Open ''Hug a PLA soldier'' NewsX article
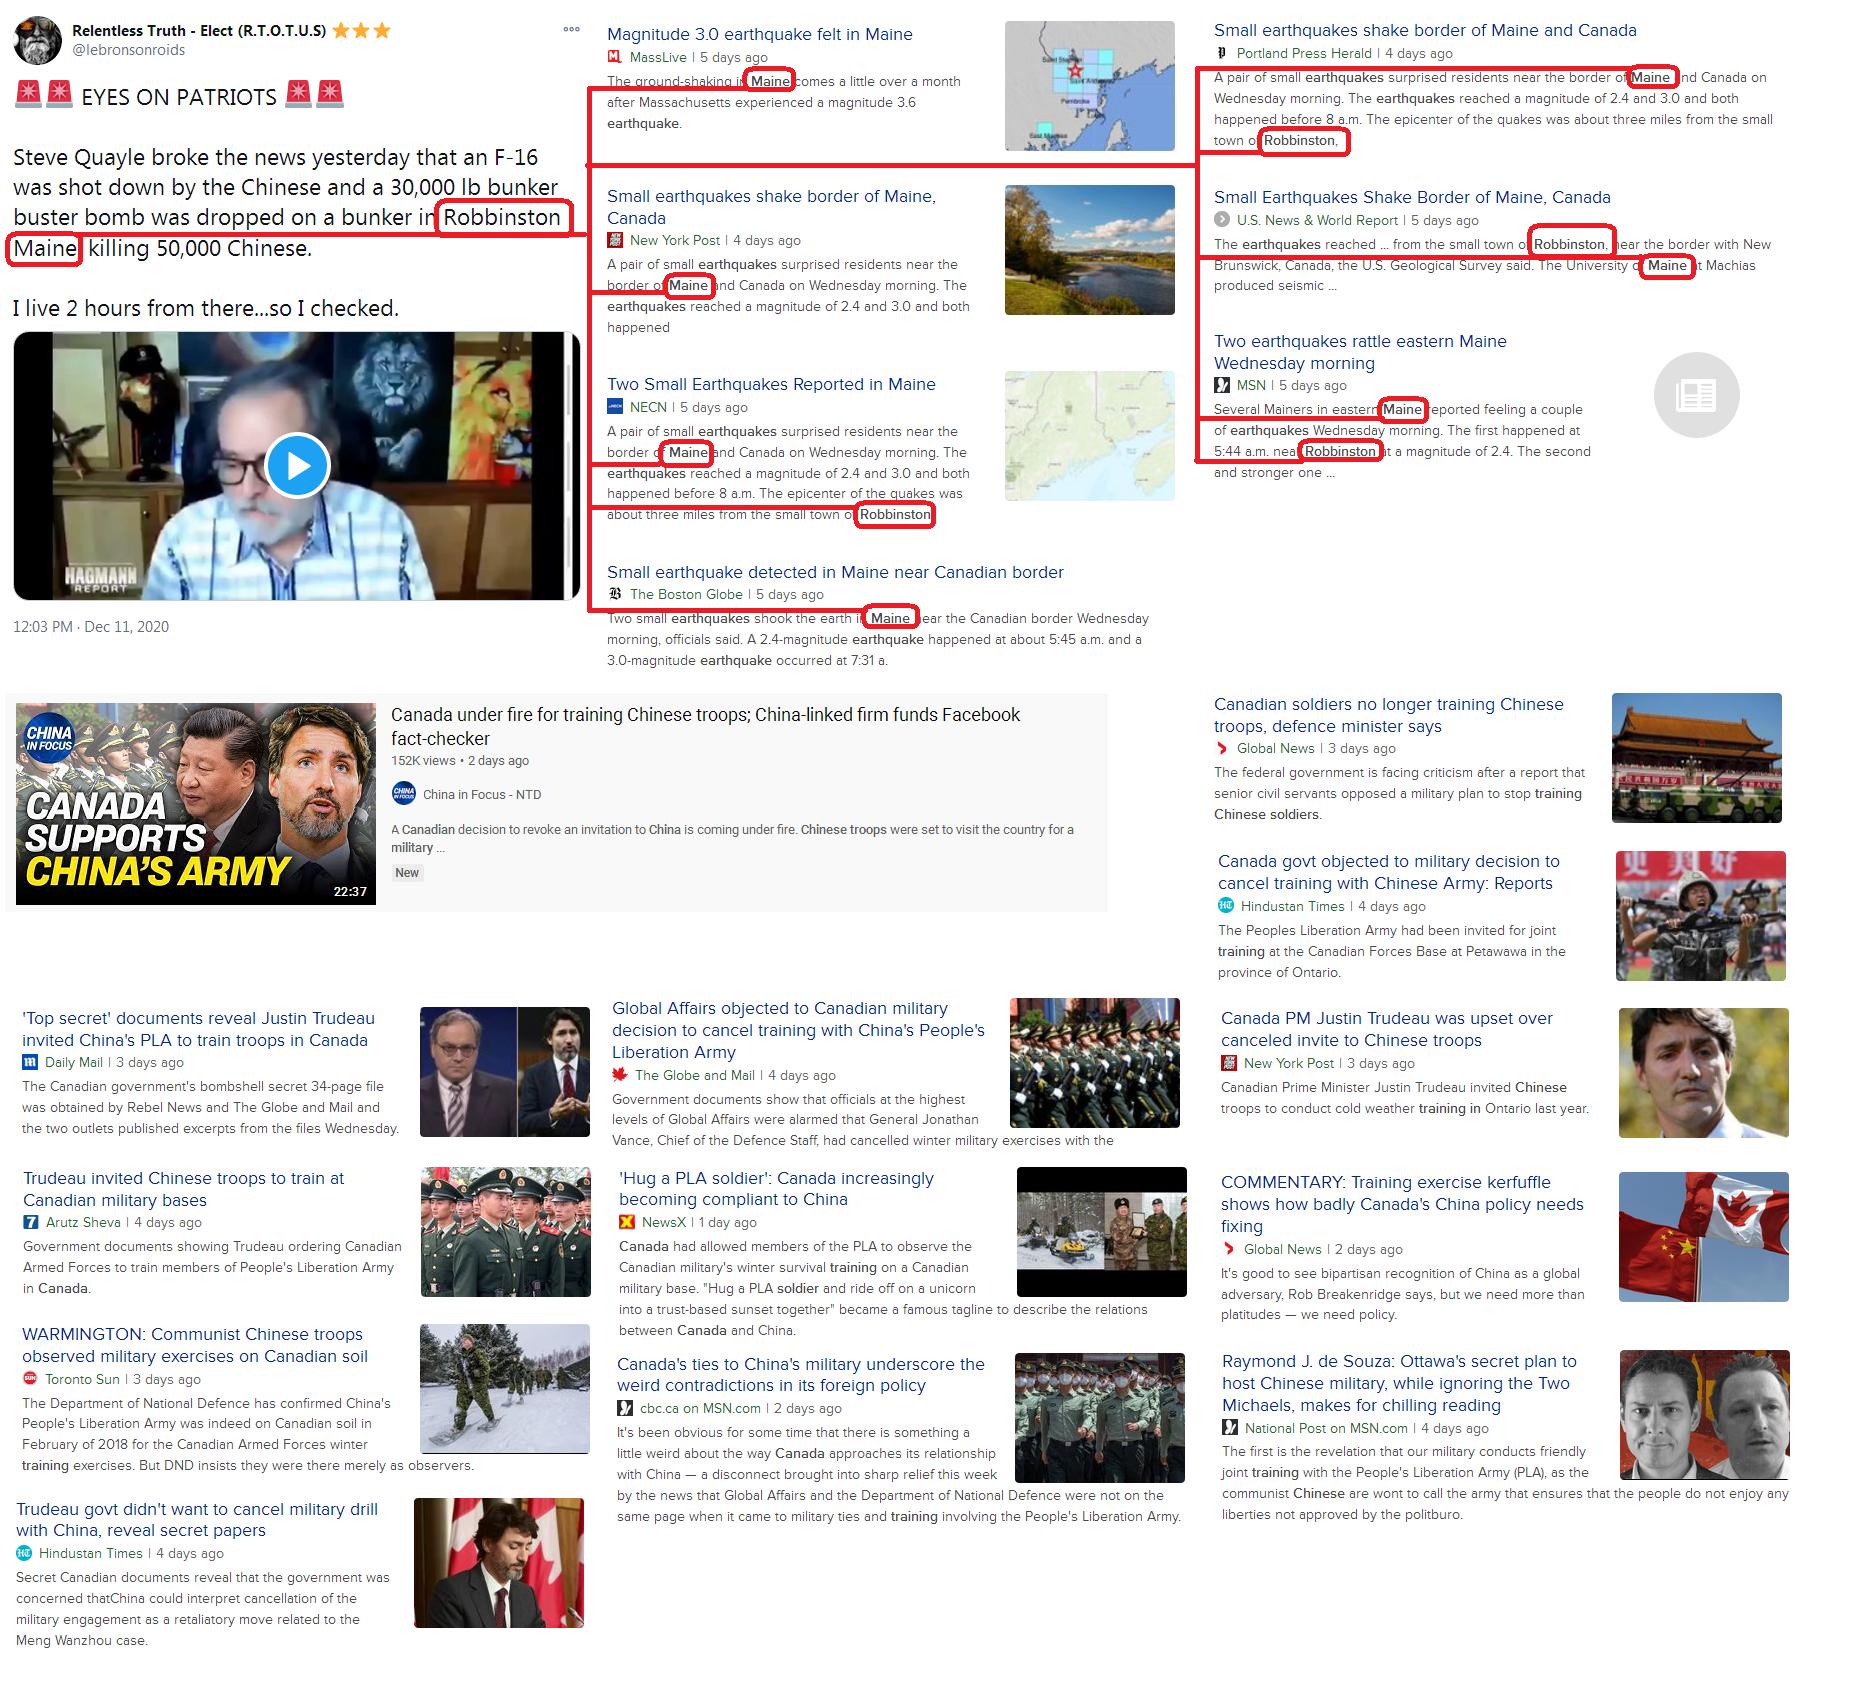Viewport: 1858px width, 1683px height. point(776,1189)
